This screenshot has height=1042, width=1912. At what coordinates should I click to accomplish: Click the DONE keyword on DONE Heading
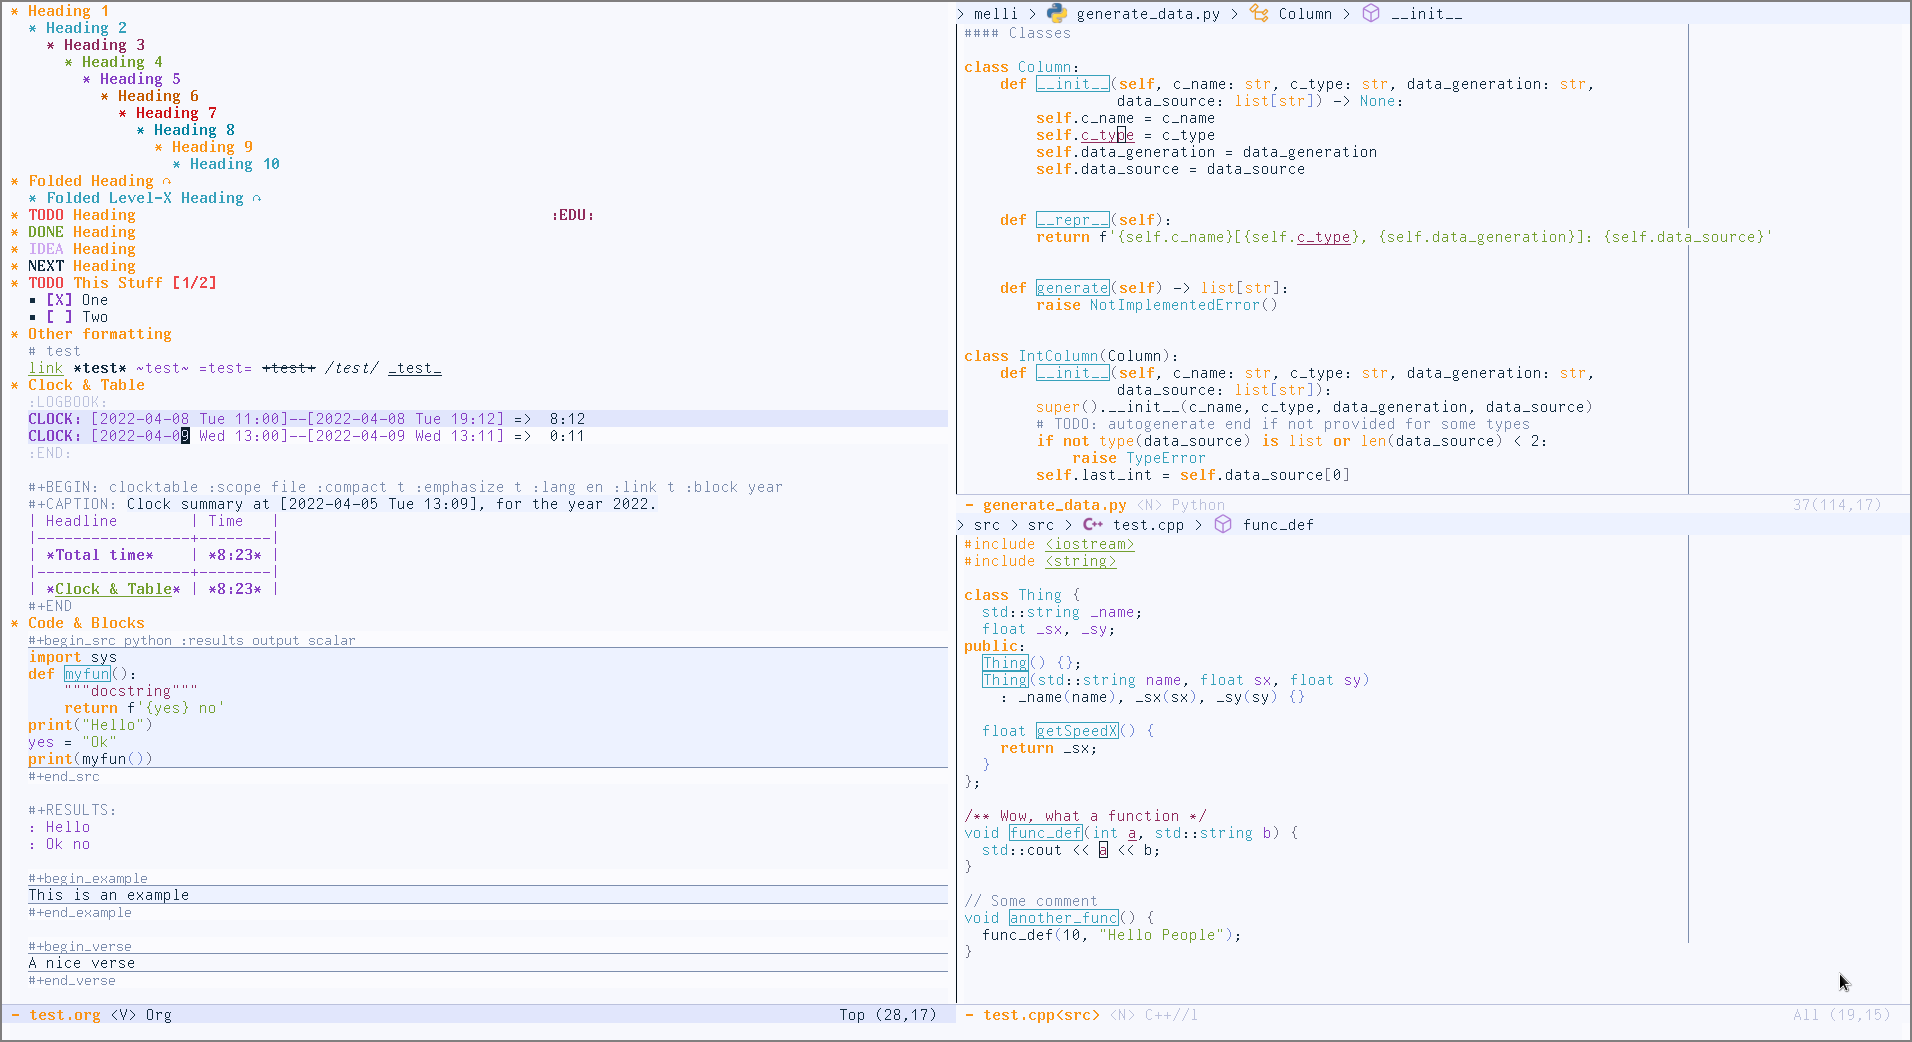point(46,232)
